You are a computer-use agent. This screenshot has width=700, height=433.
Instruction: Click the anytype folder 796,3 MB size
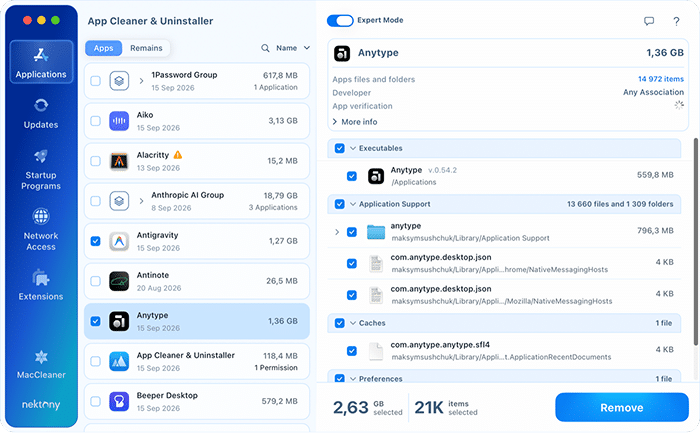click(x=655, y=231)
